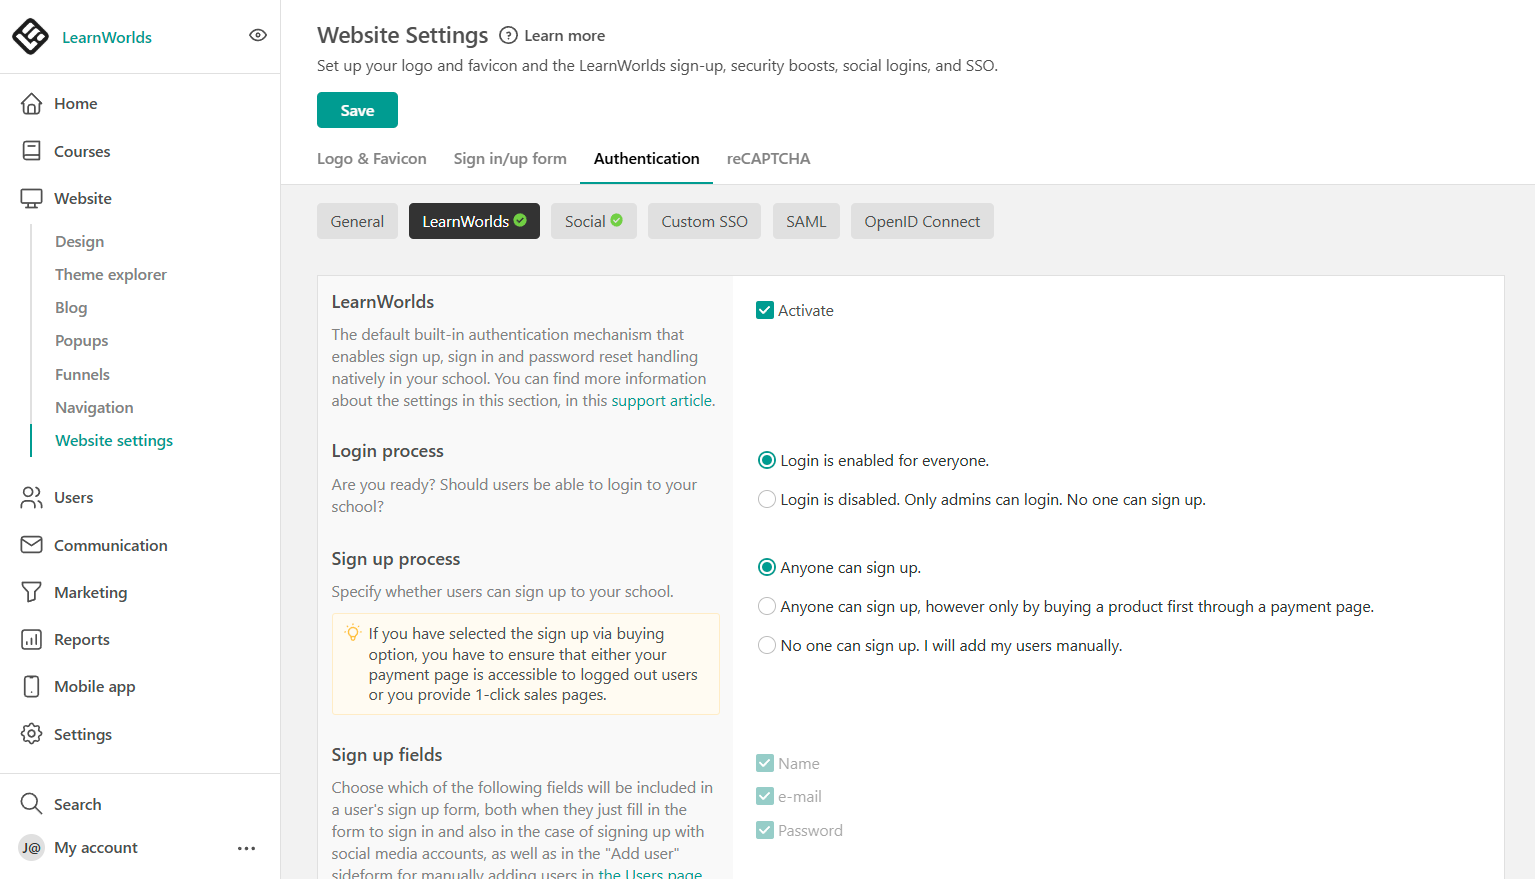
Task: Open Settings section label
Action: 83,734
